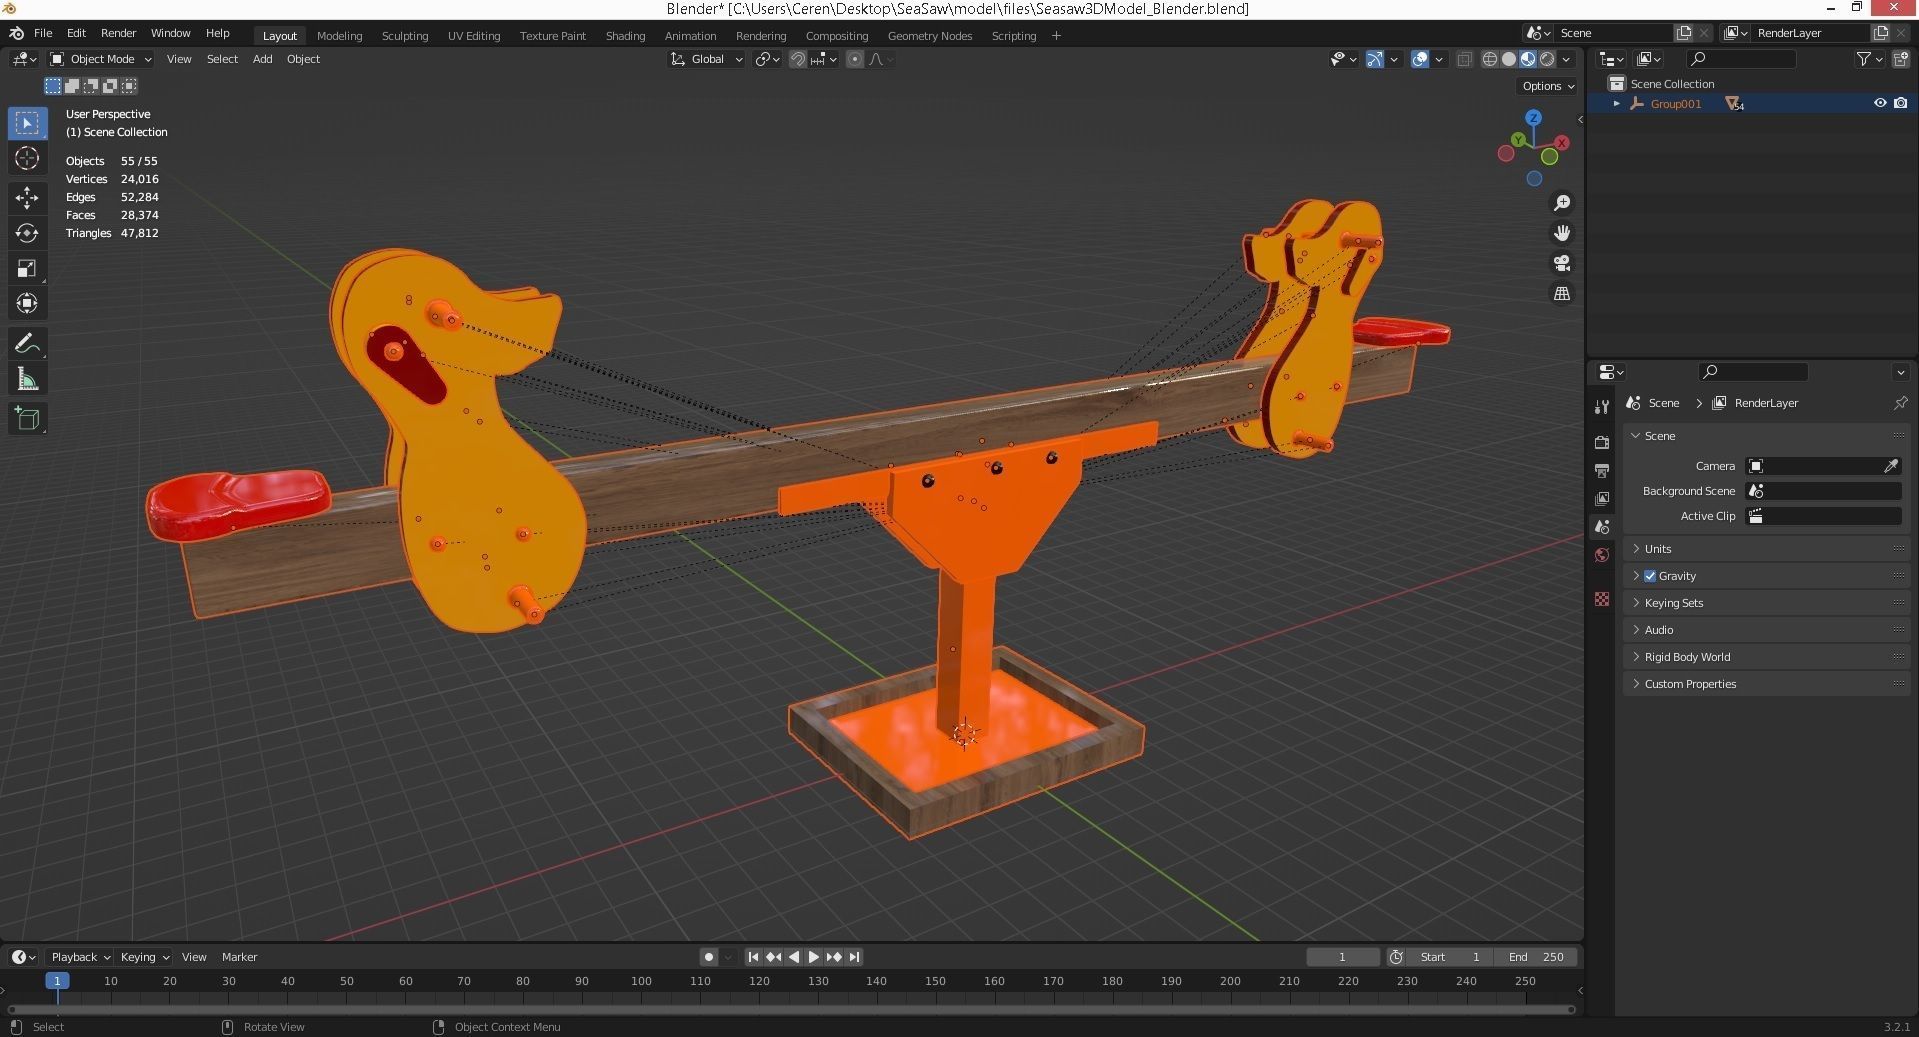Open the Object Mode dropdown
This screenshot has height=1037, width=1919.
point(101,59)
